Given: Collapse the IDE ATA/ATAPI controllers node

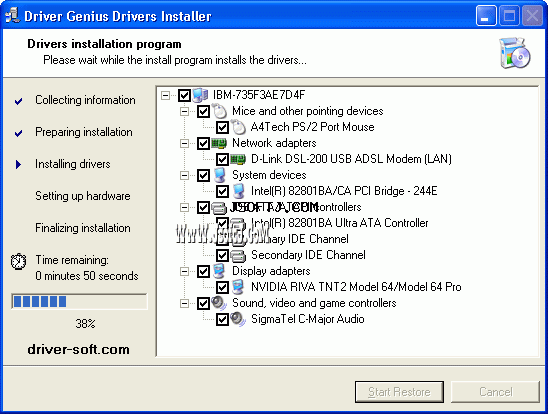Looking at the screenshot, I should point(184,208).
